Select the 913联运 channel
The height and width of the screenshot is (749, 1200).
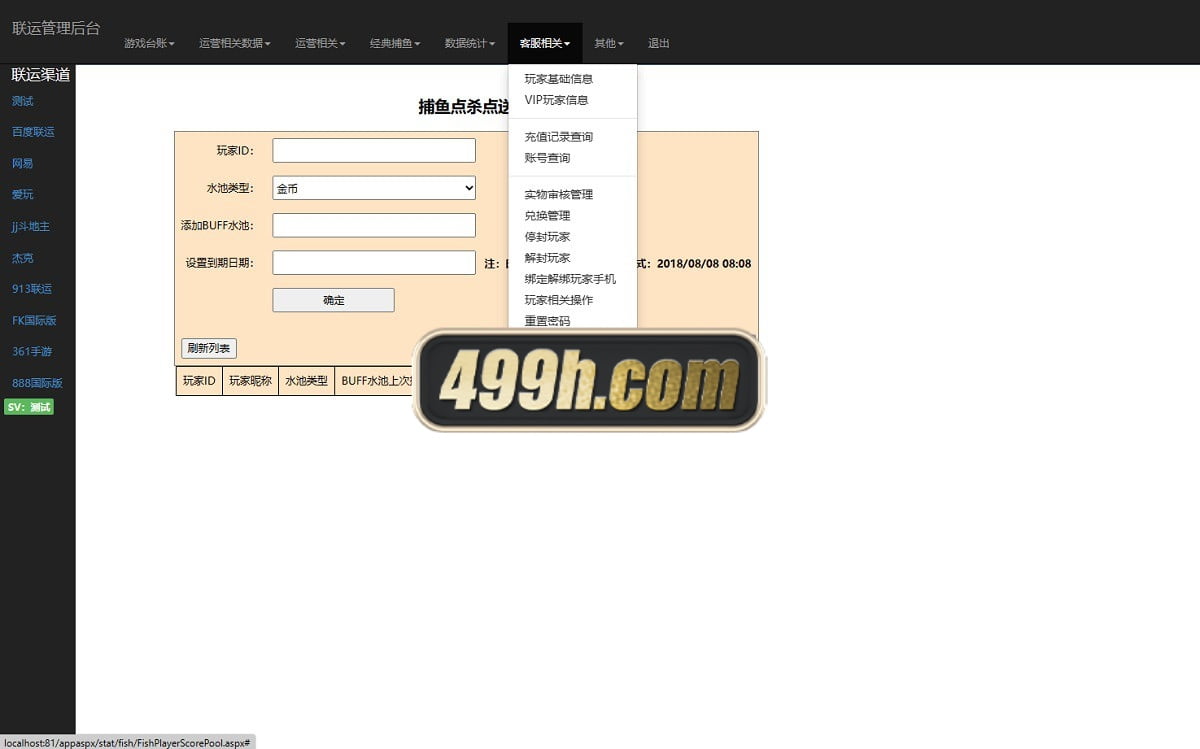point(32,289)
